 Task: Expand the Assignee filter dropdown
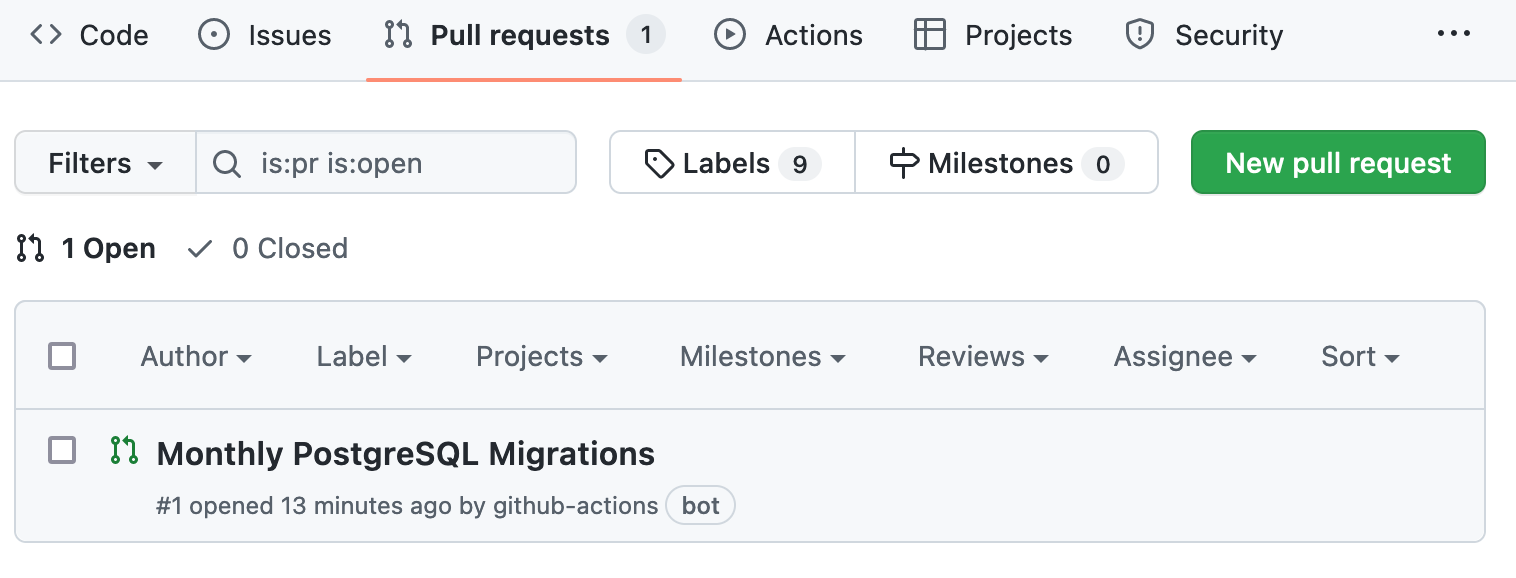point(1185,356)
